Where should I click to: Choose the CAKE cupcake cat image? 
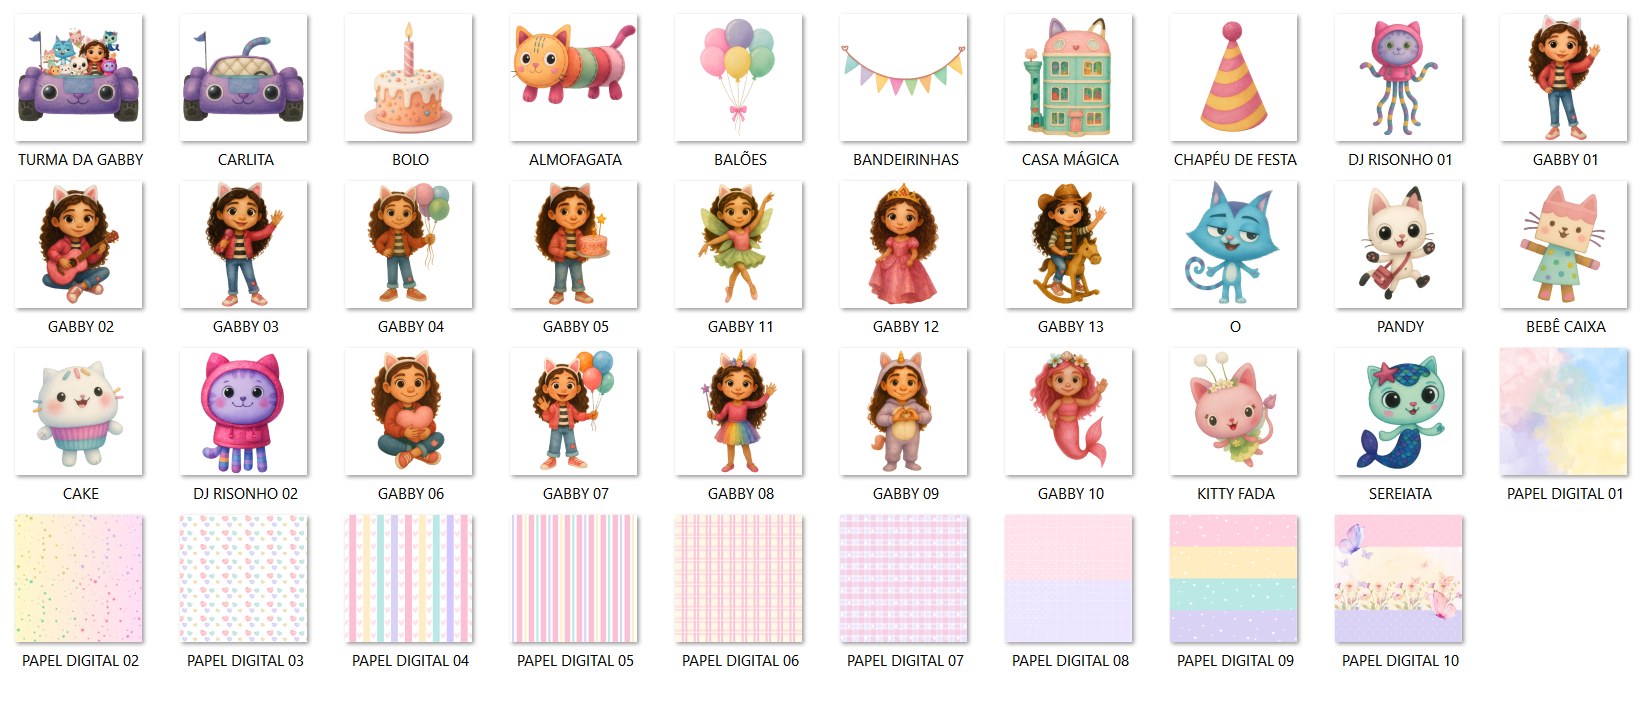pos(79,412)
